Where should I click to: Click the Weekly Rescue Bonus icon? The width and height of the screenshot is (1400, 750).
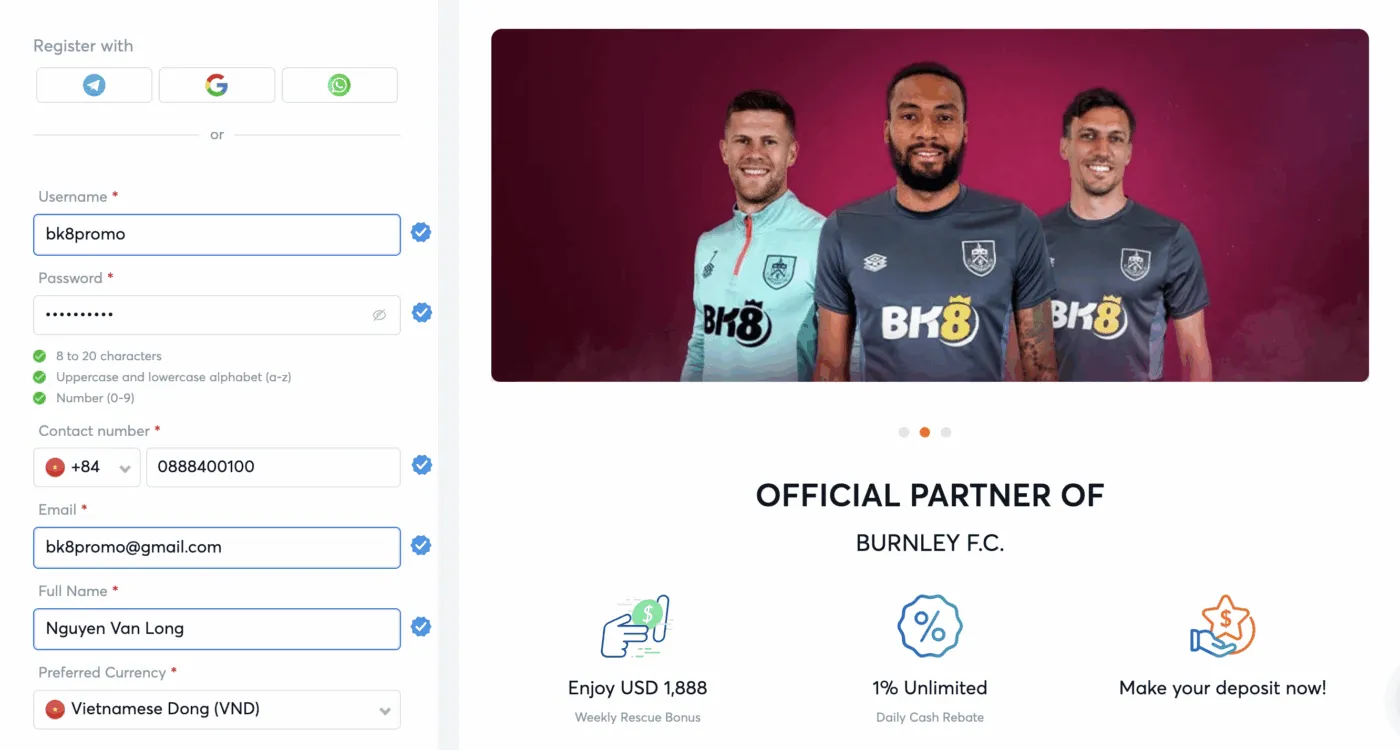tap(636, 627)
